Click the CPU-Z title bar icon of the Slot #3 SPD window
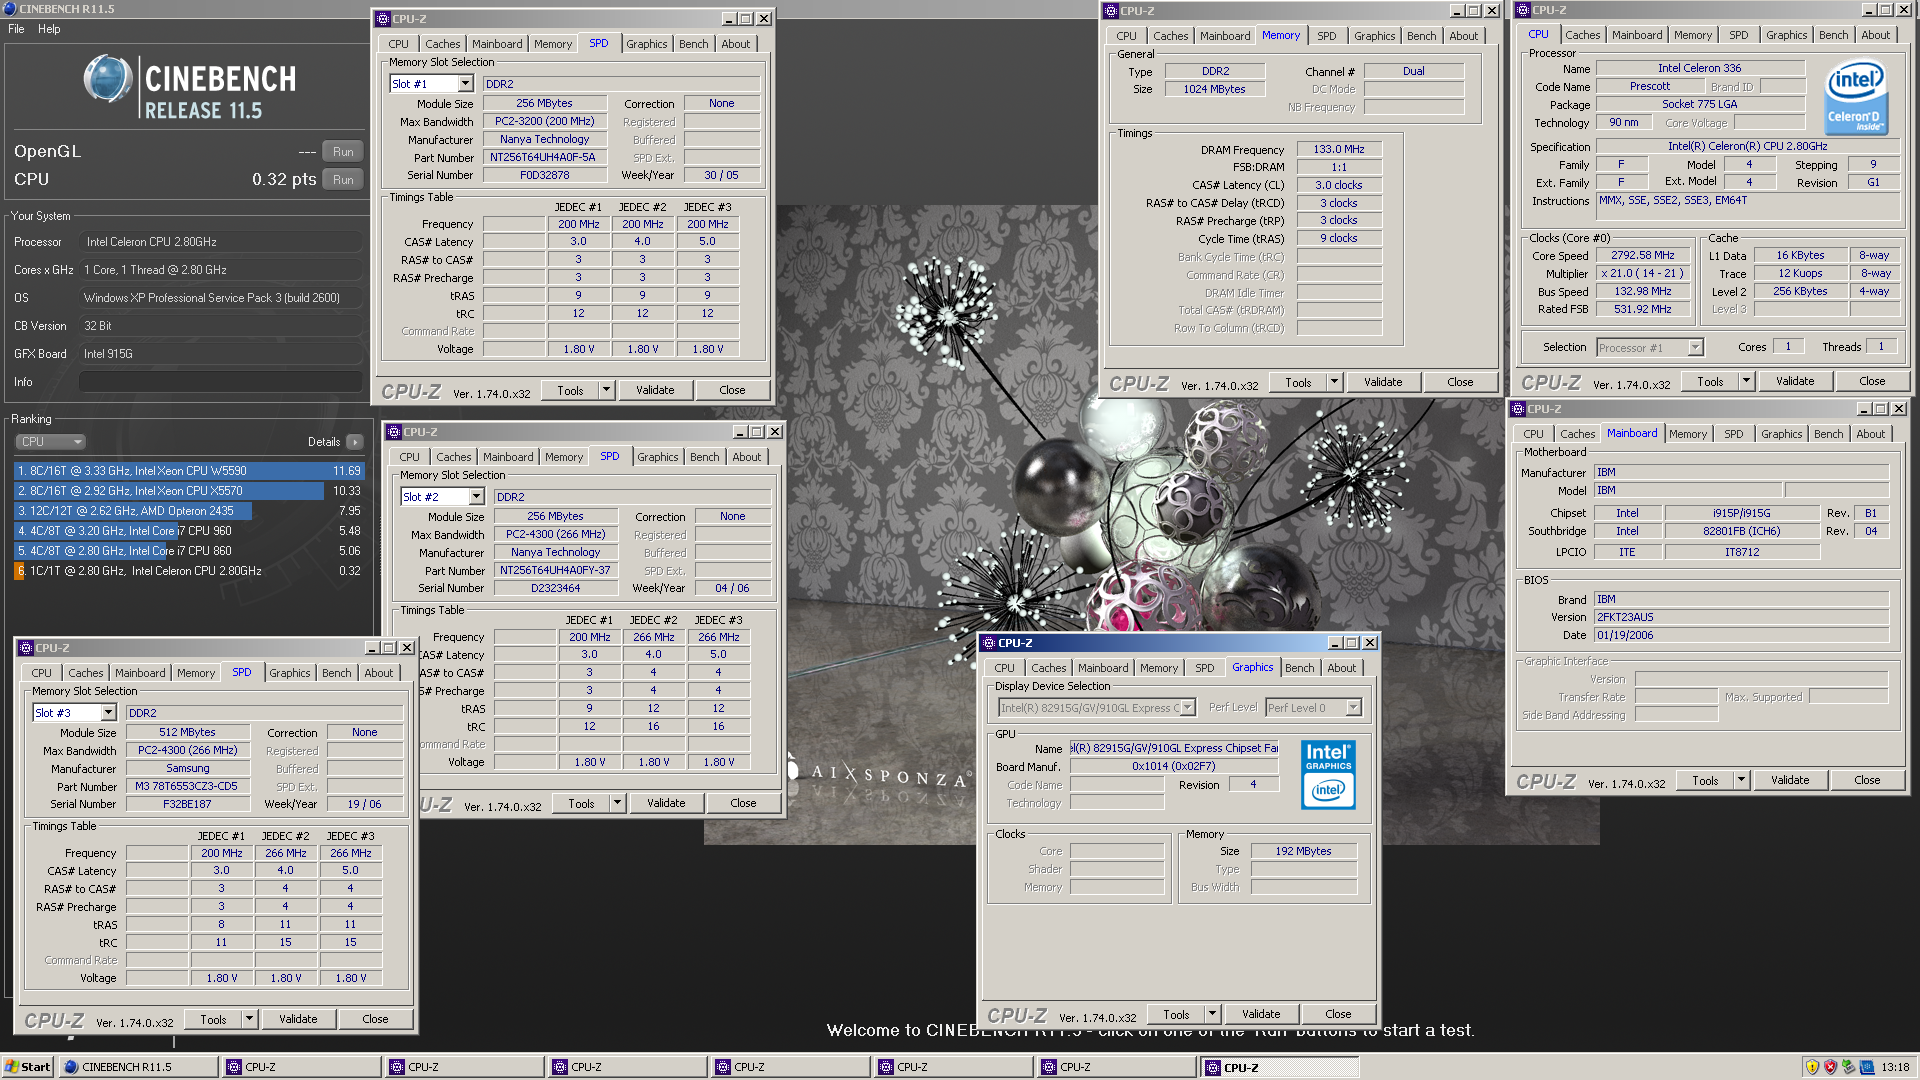Screen dimensions: 1920x1080 pos(27,648)
